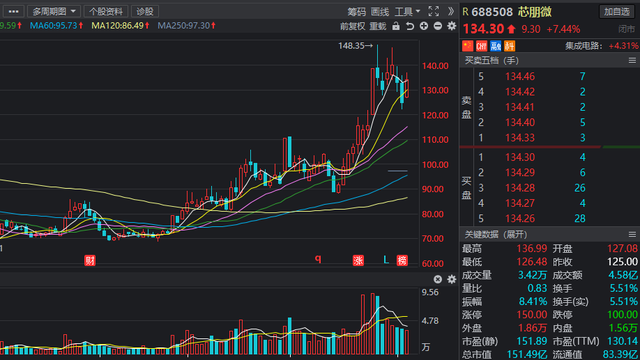This screenshot has width=640, height=360.
Task: Expand the 关键数据 section menu
Action: pyautogui.click(x=632, y=234)
